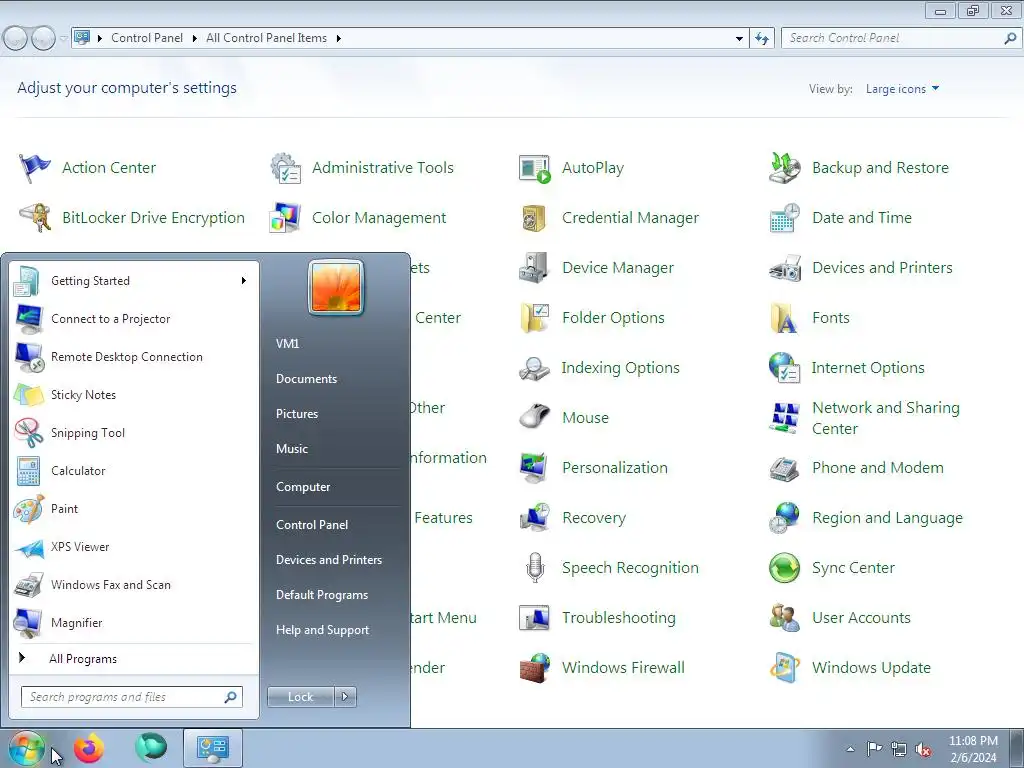The width and height of the screenshot is (1024, 768).
Task: Click the Lock button
Action: point(300,697)
